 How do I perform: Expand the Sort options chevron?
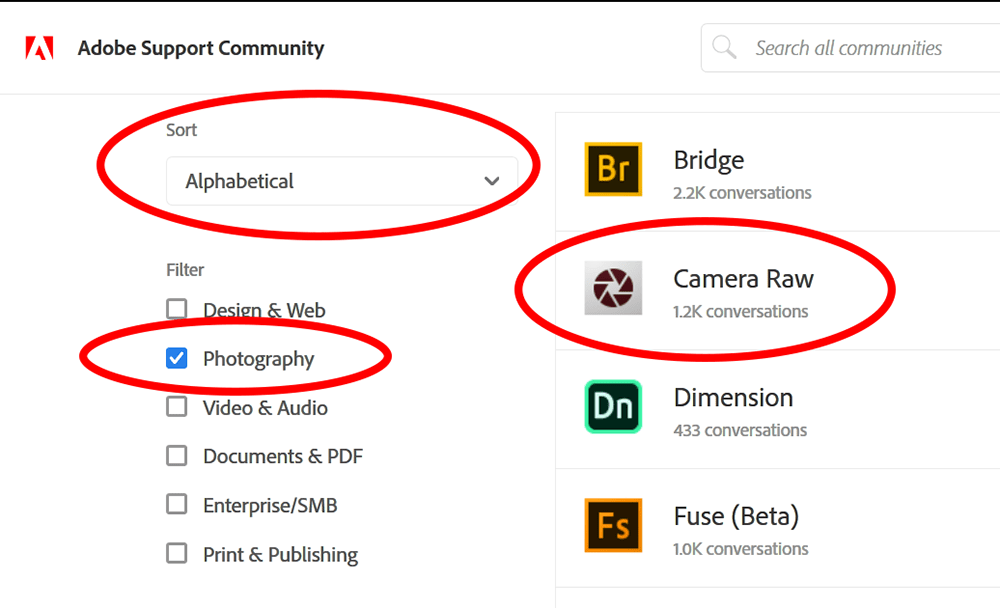492,181
